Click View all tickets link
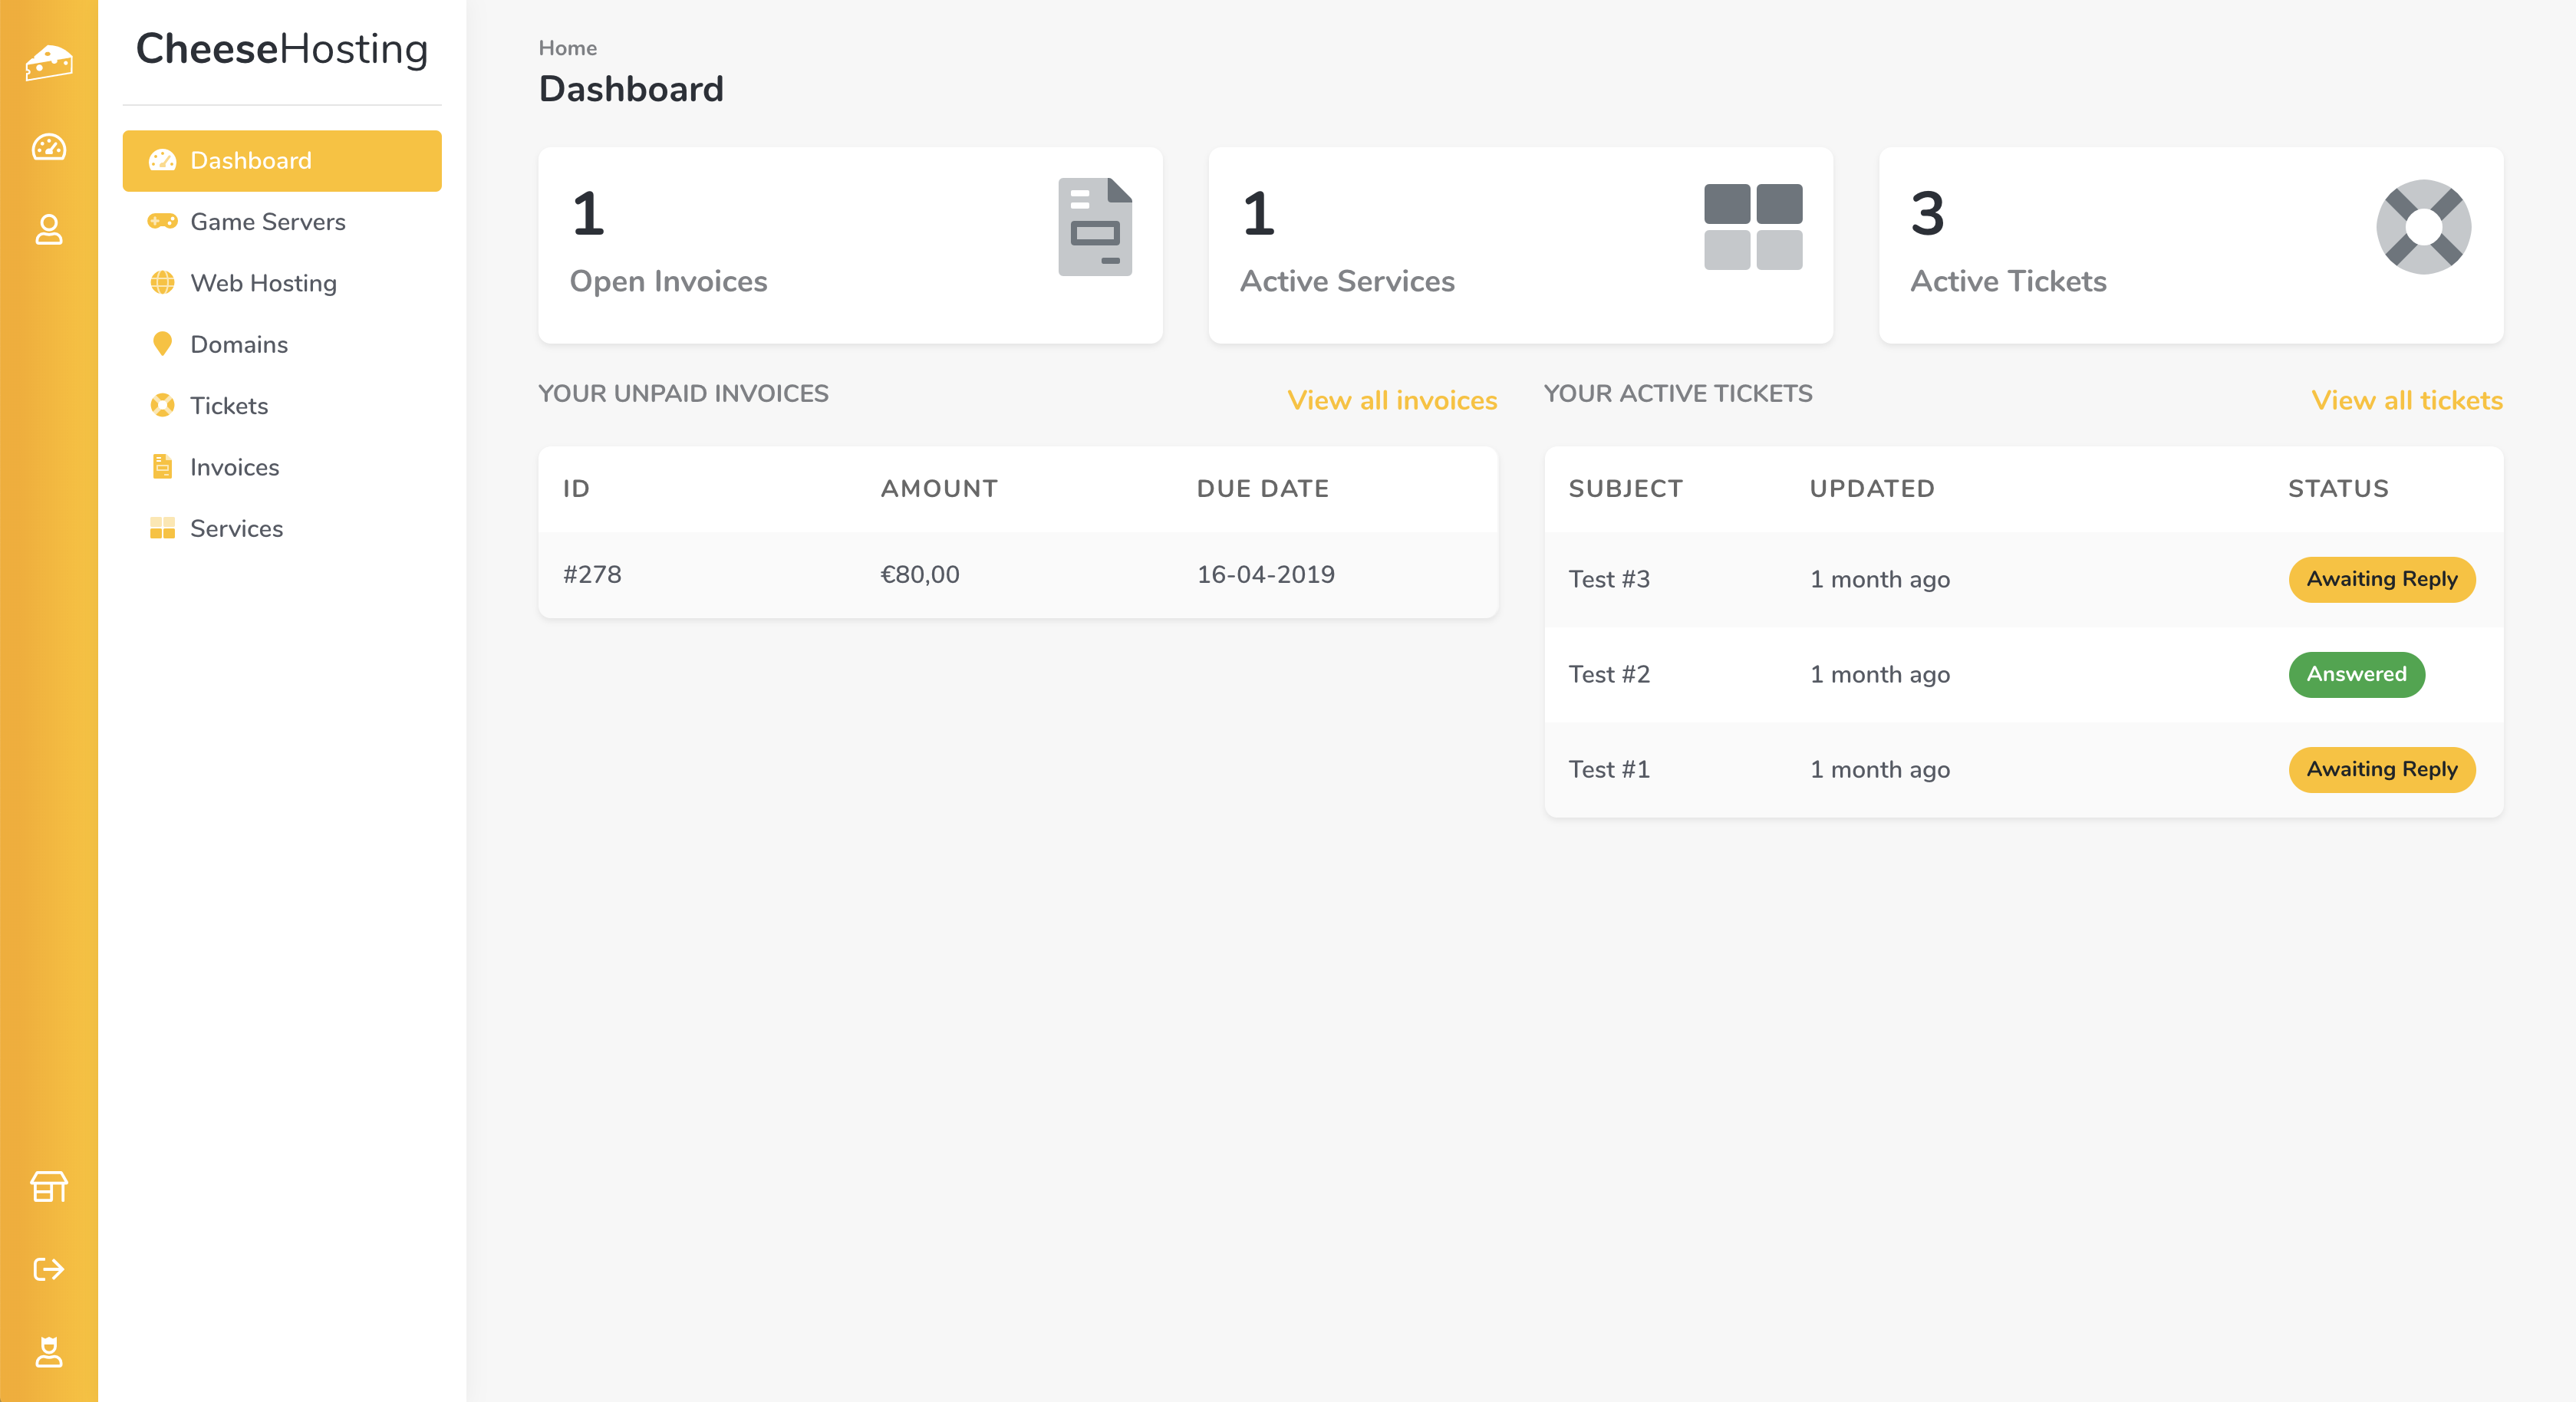This screenshot has width=2576, height=1402. click(x=2406, y=400)
